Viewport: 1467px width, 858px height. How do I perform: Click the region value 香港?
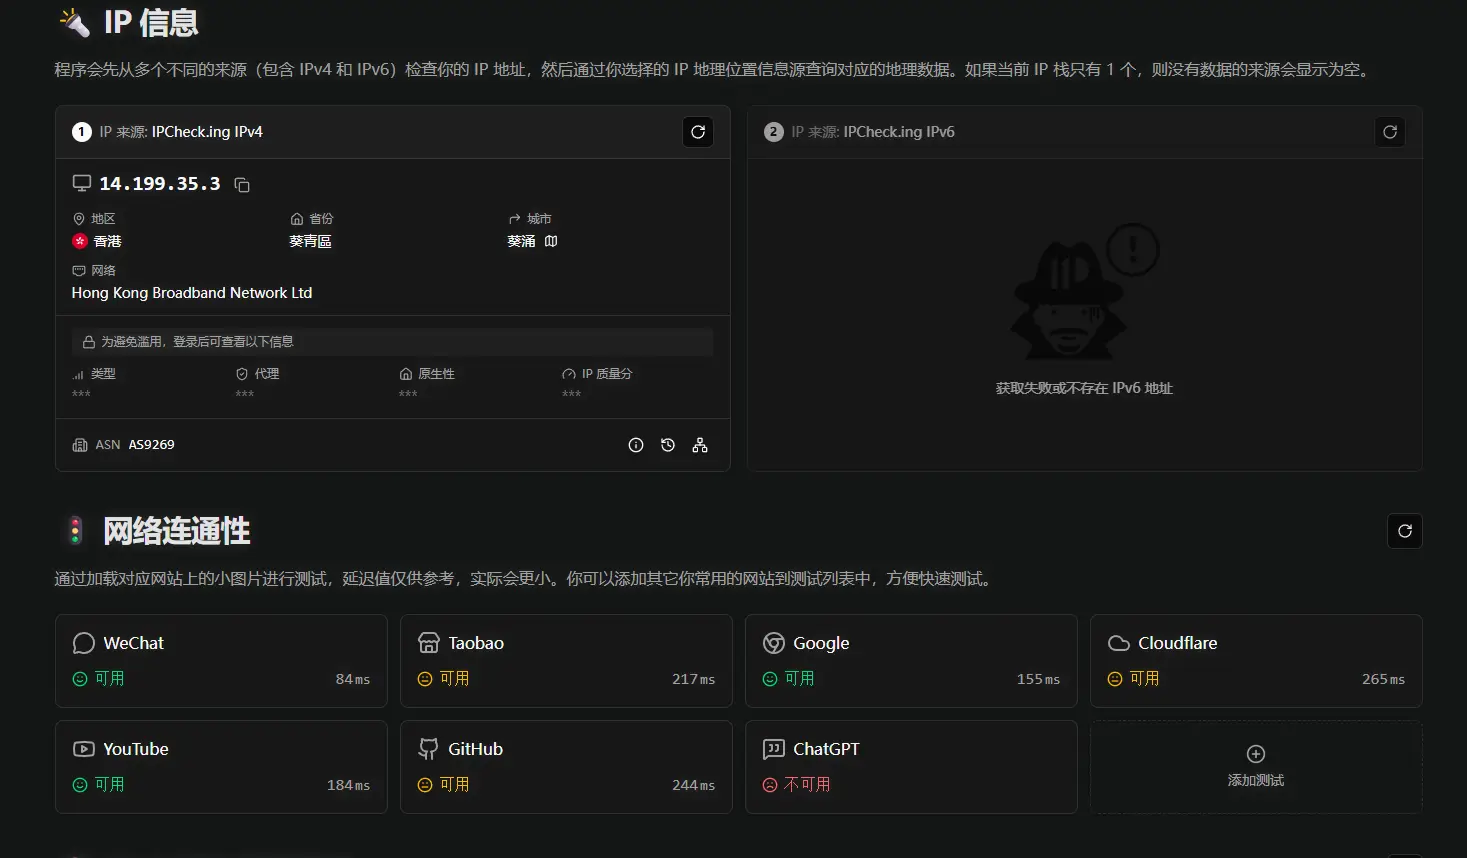[107, 241]
